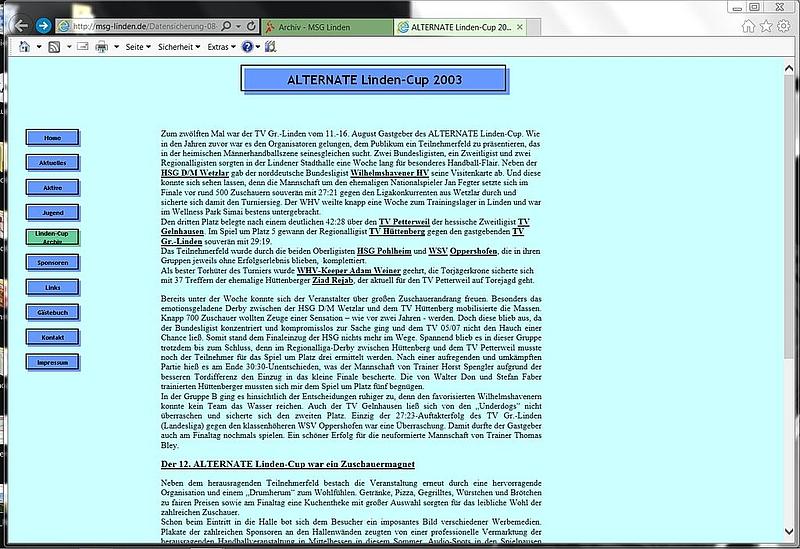Screen dimensions: 800x549
Task: Click the Gästebuch navigation button
Action: tap(53, 312)
